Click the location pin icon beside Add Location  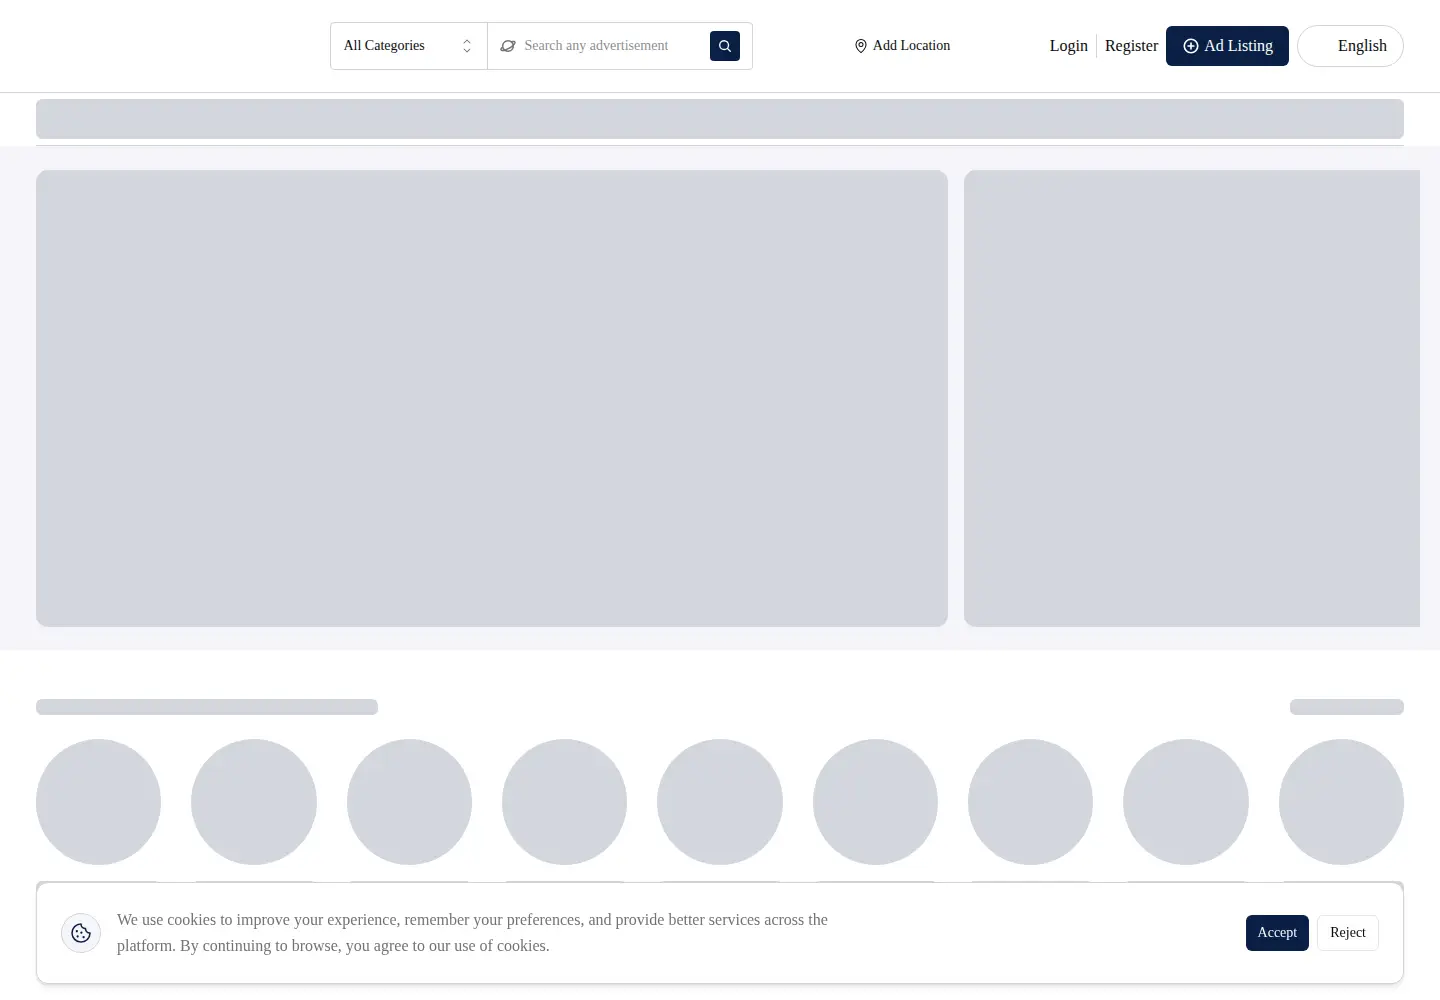click(x=860, y=46)
